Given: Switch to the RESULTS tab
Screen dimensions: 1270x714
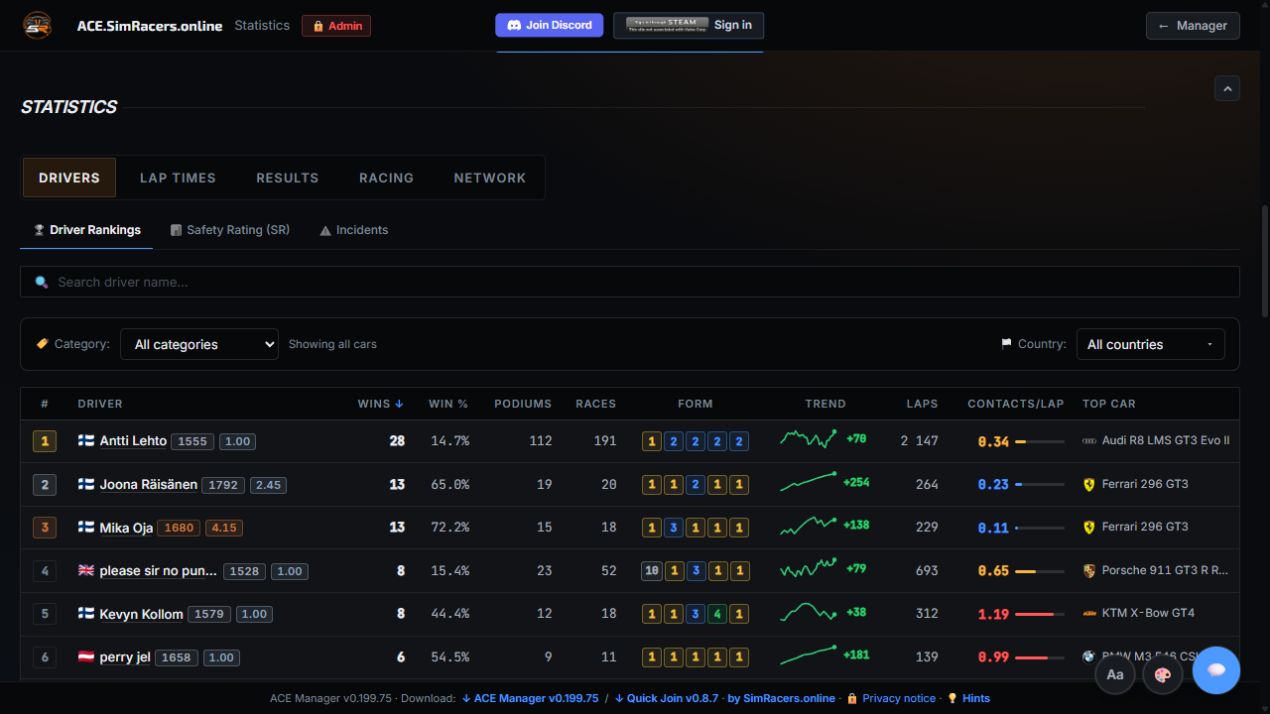Looking at the screenshot, I should (287, 178).
